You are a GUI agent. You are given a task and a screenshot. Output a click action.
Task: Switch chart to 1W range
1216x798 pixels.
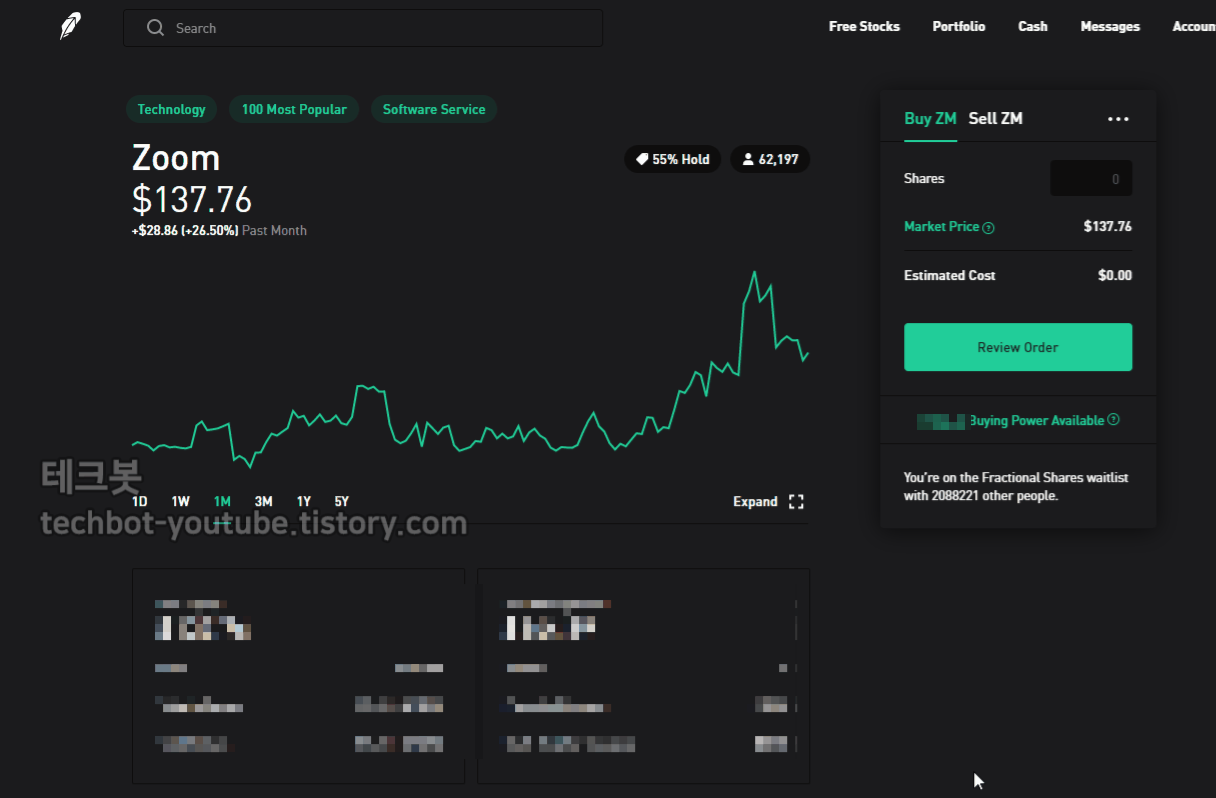181,502
